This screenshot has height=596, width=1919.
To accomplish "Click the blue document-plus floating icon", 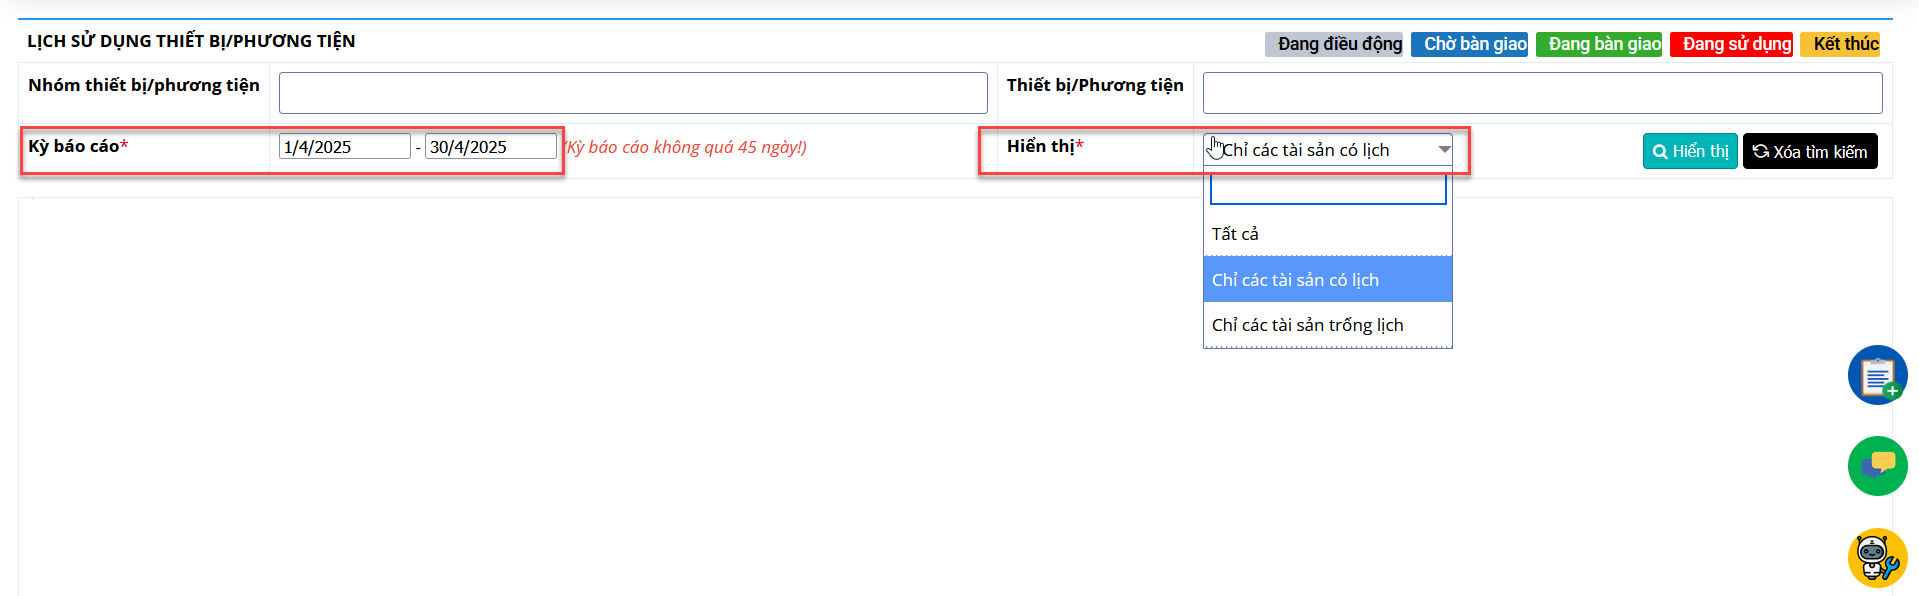I will [1877, 375].
